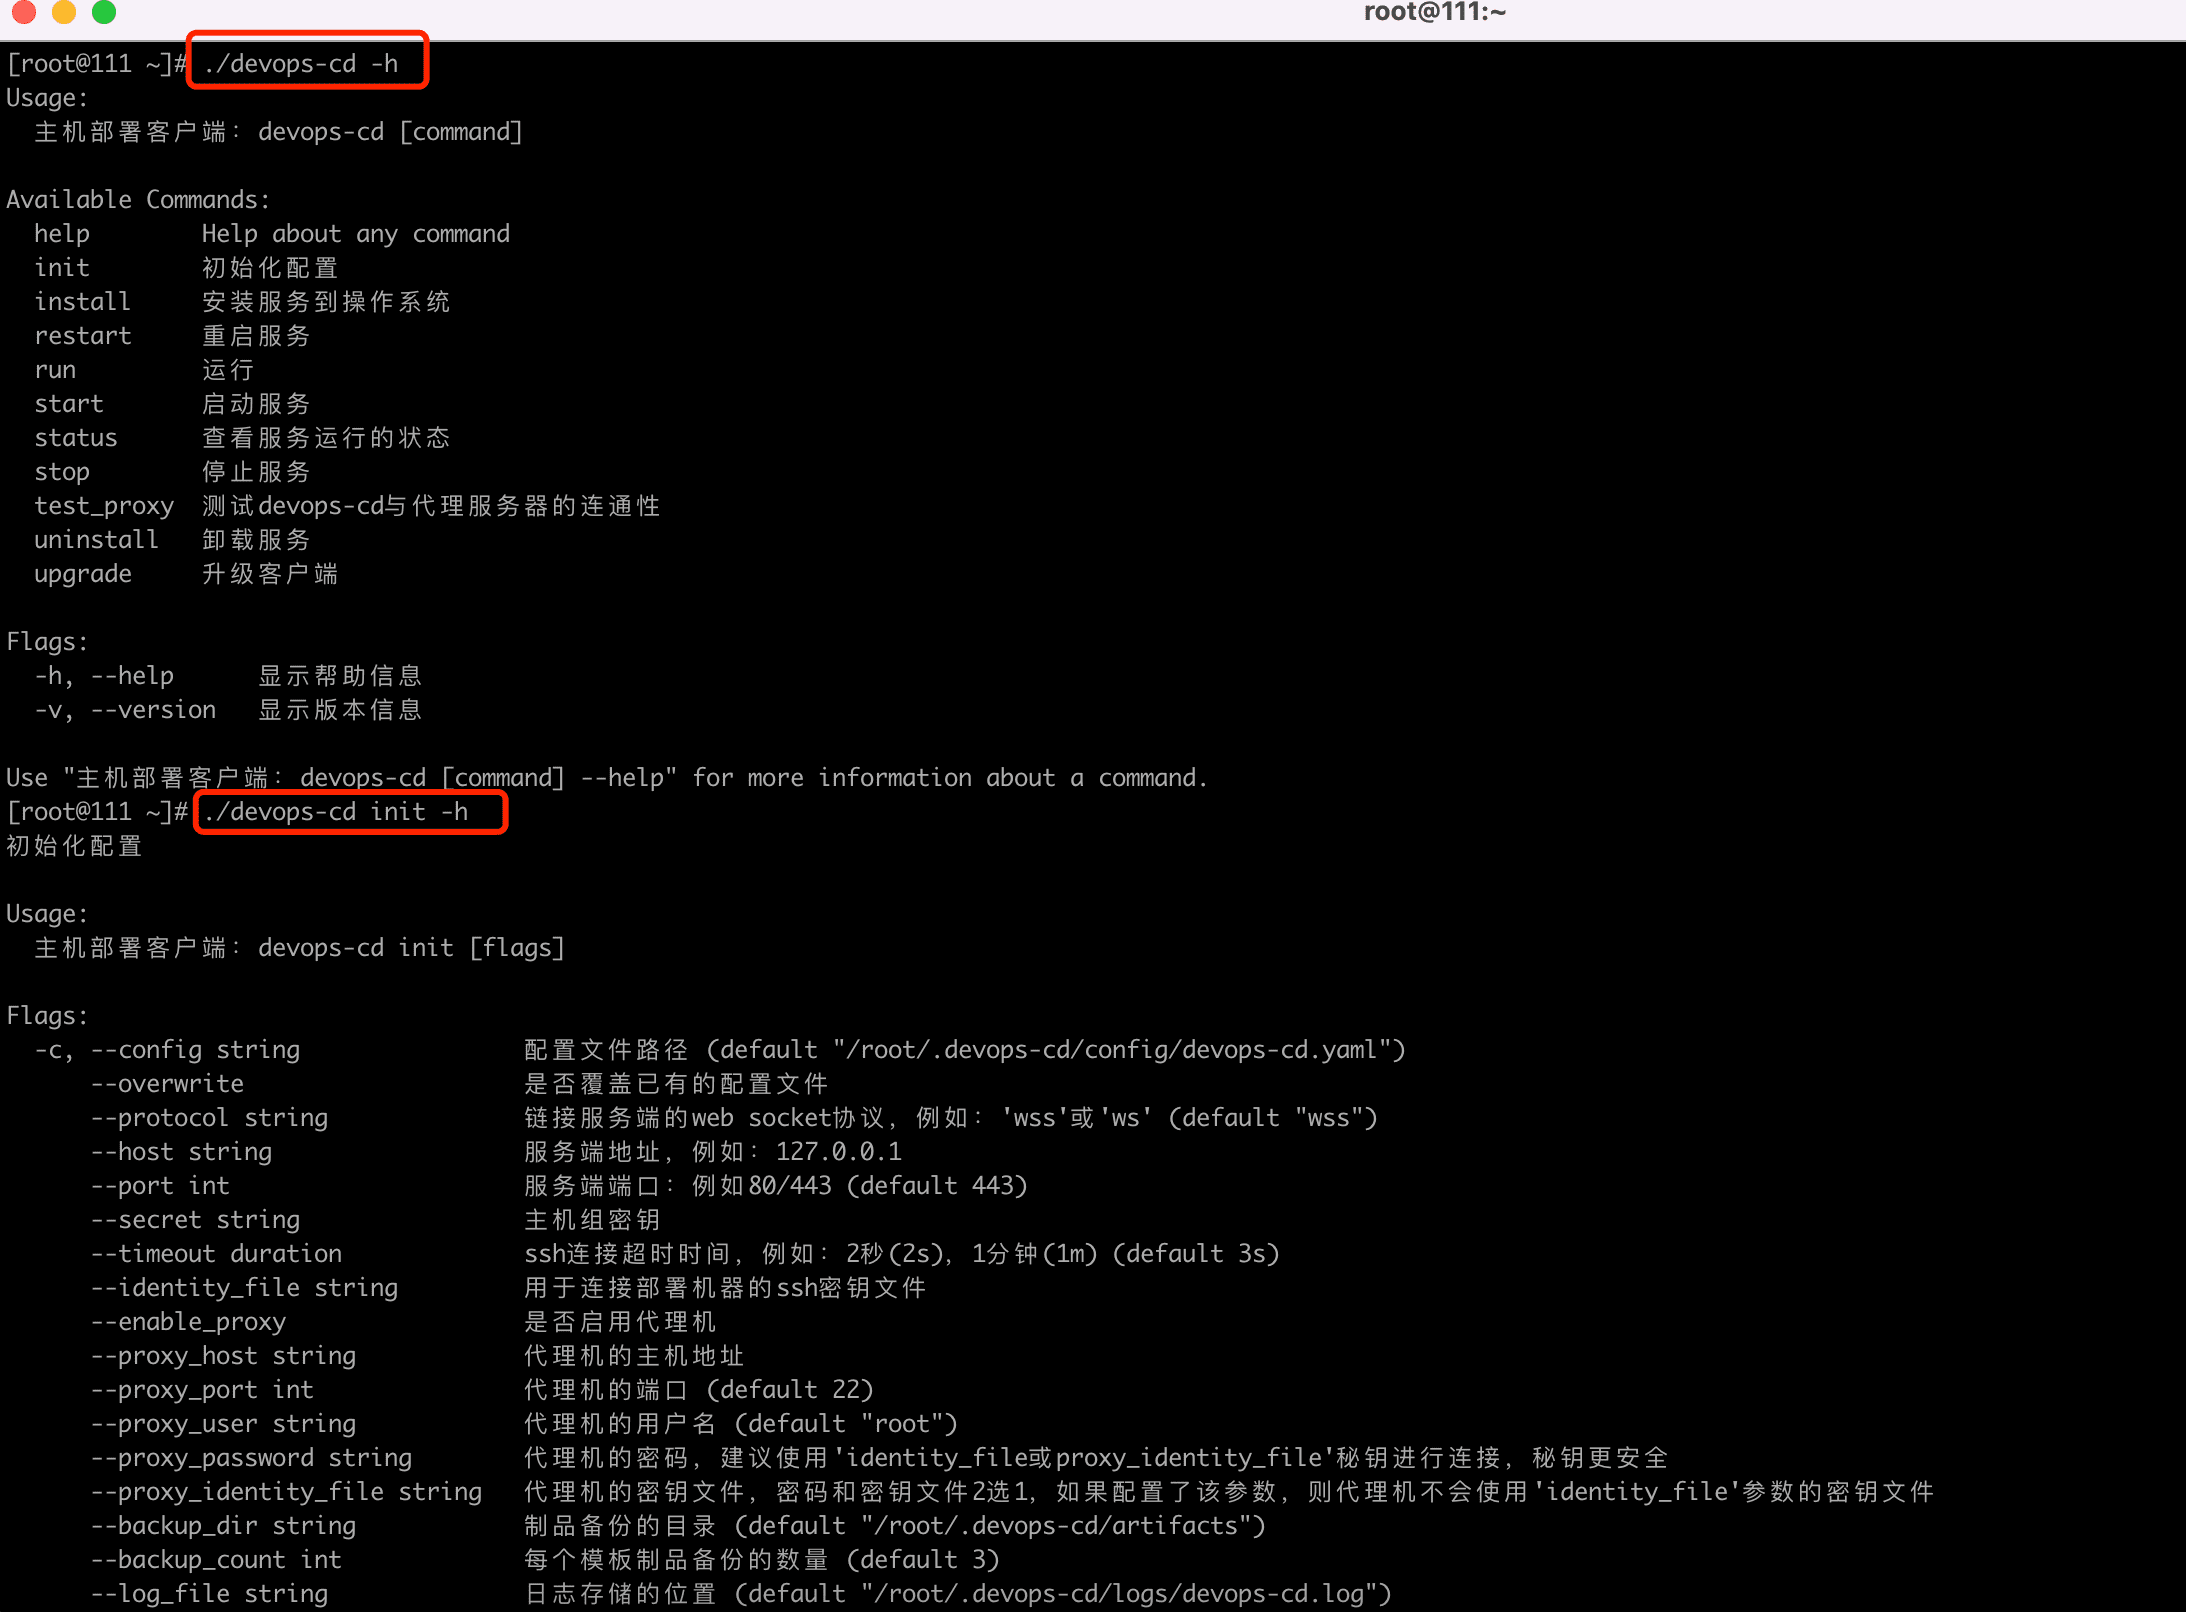Click the test_proxy command name

pyautogui.click(x=104, y=506)
